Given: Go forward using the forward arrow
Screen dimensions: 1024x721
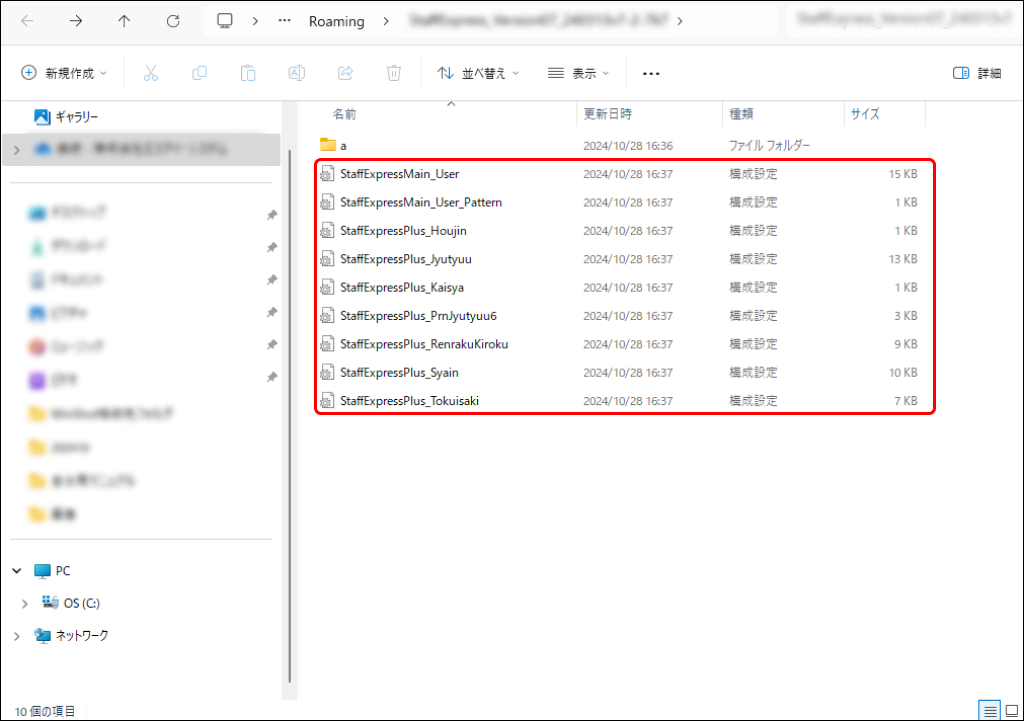Looking at the screenshot, I should pyautogui.click(x=76, y=21).
